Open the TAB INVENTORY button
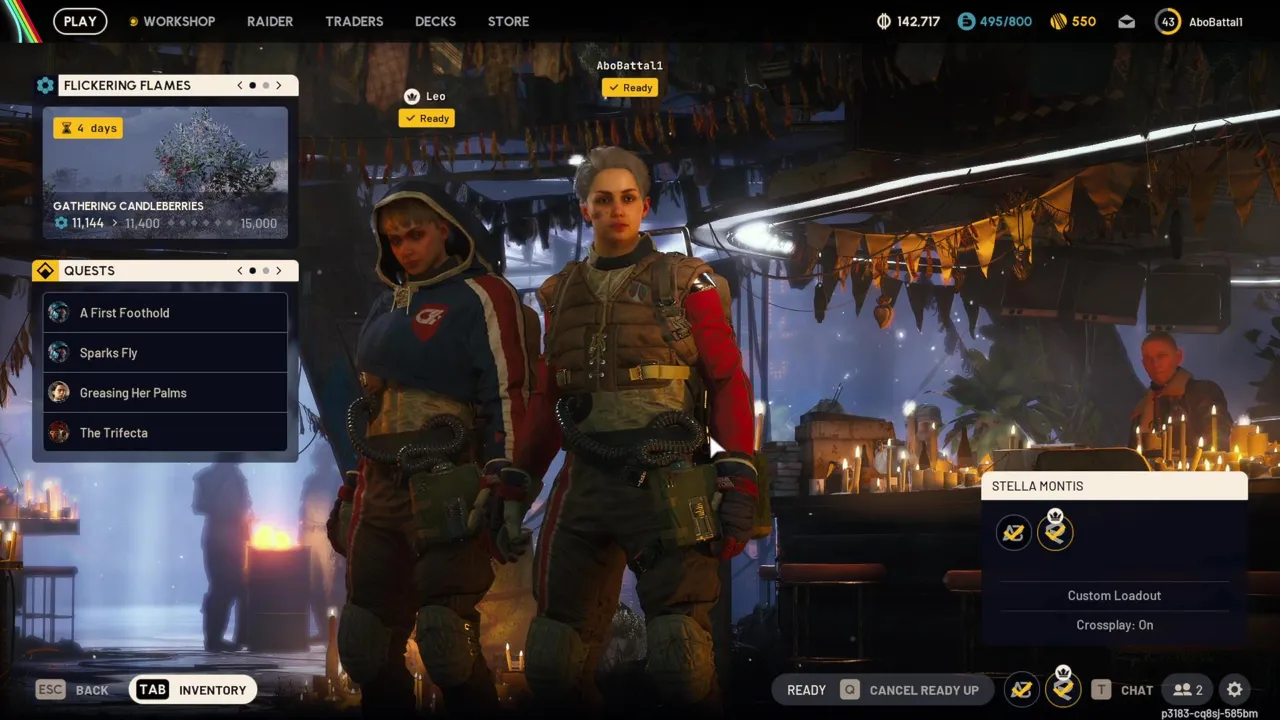This screenshot has width=1280, height=720. 193,690
